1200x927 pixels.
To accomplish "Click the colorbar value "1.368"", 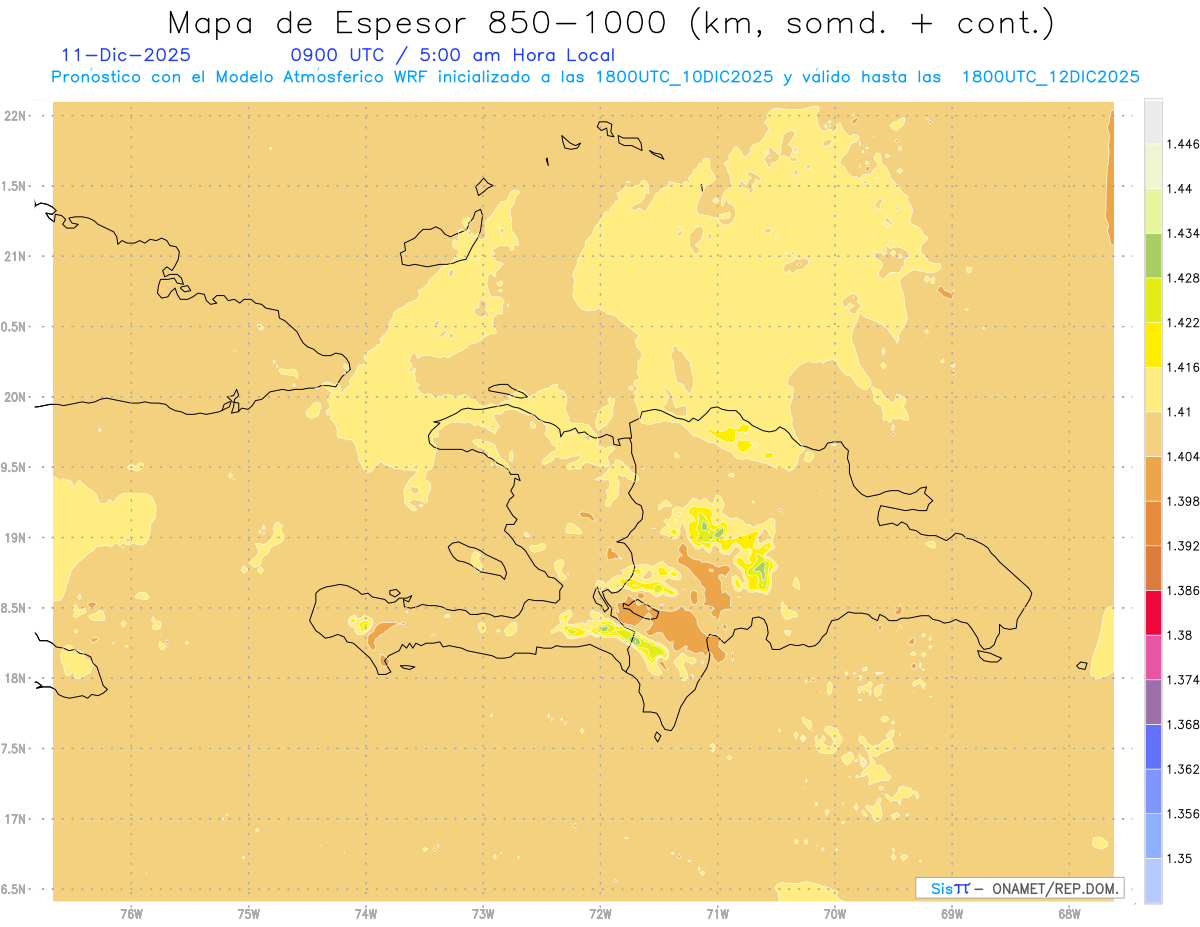I will [x=1183, y=724].
